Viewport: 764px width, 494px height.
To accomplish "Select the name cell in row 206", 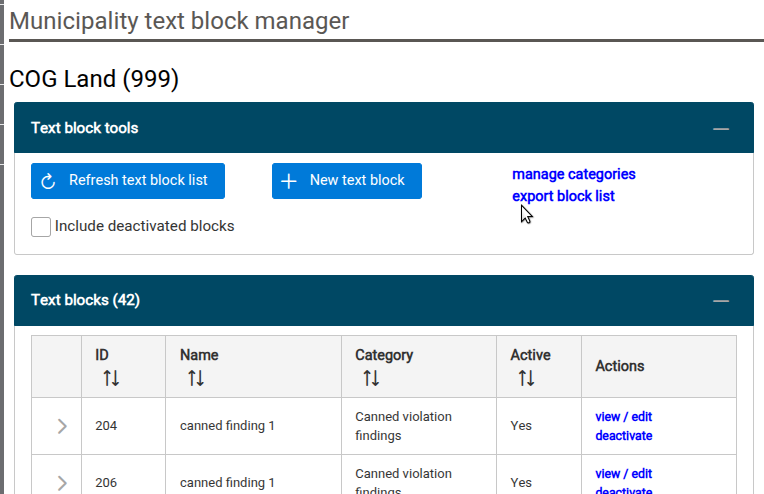I will (x=253, y=475).
